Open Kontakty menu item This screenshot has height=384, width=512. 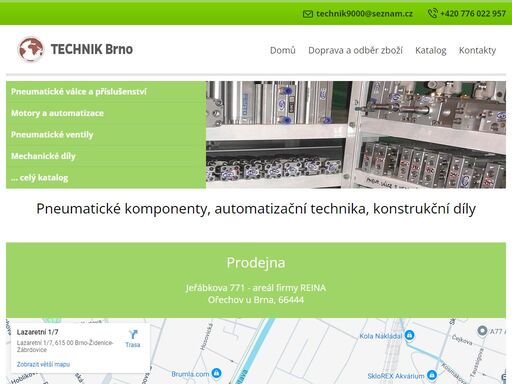click(x=477, y=50)
